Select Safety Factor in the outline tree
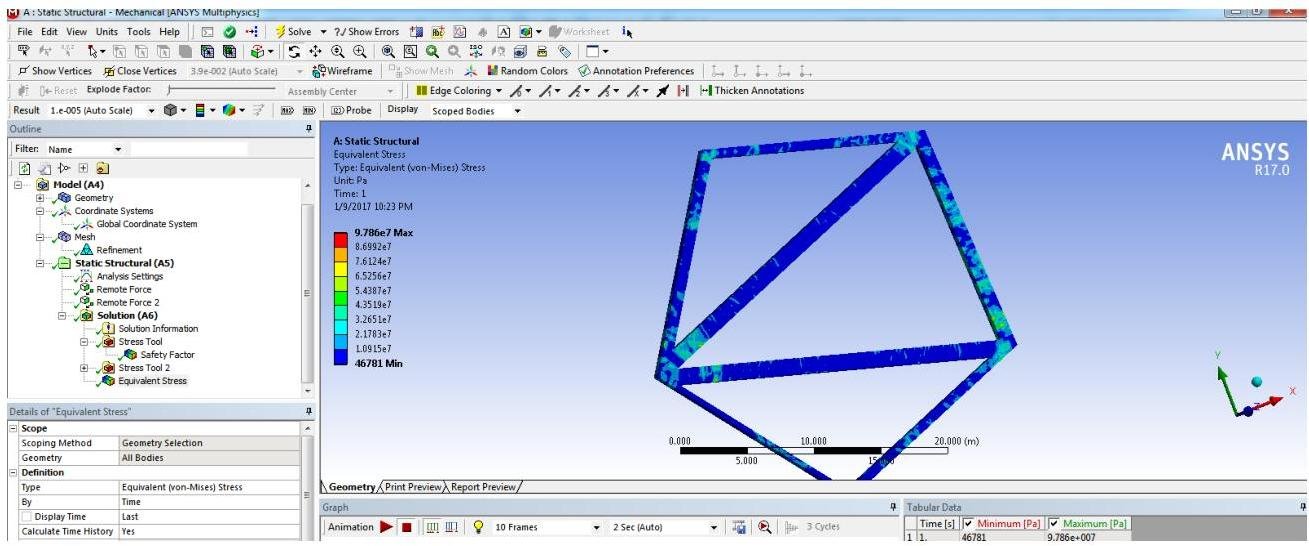Screen dimensions: 1309x546 (x=166, y=355)
